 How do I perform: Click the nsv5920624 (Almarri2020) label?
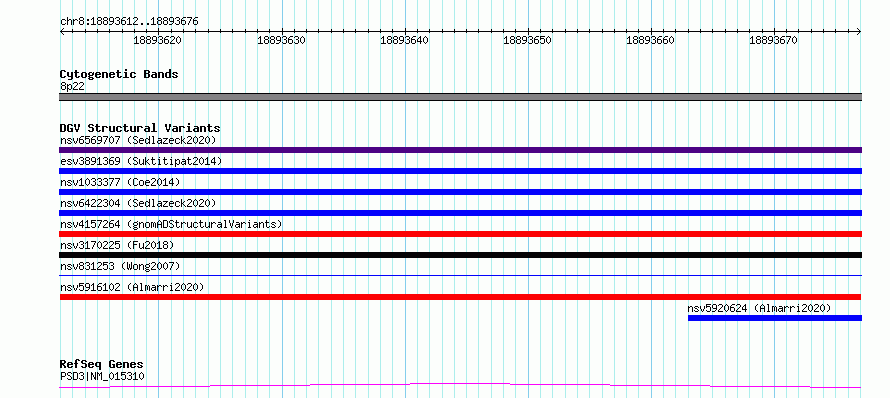tap(759, 308)
